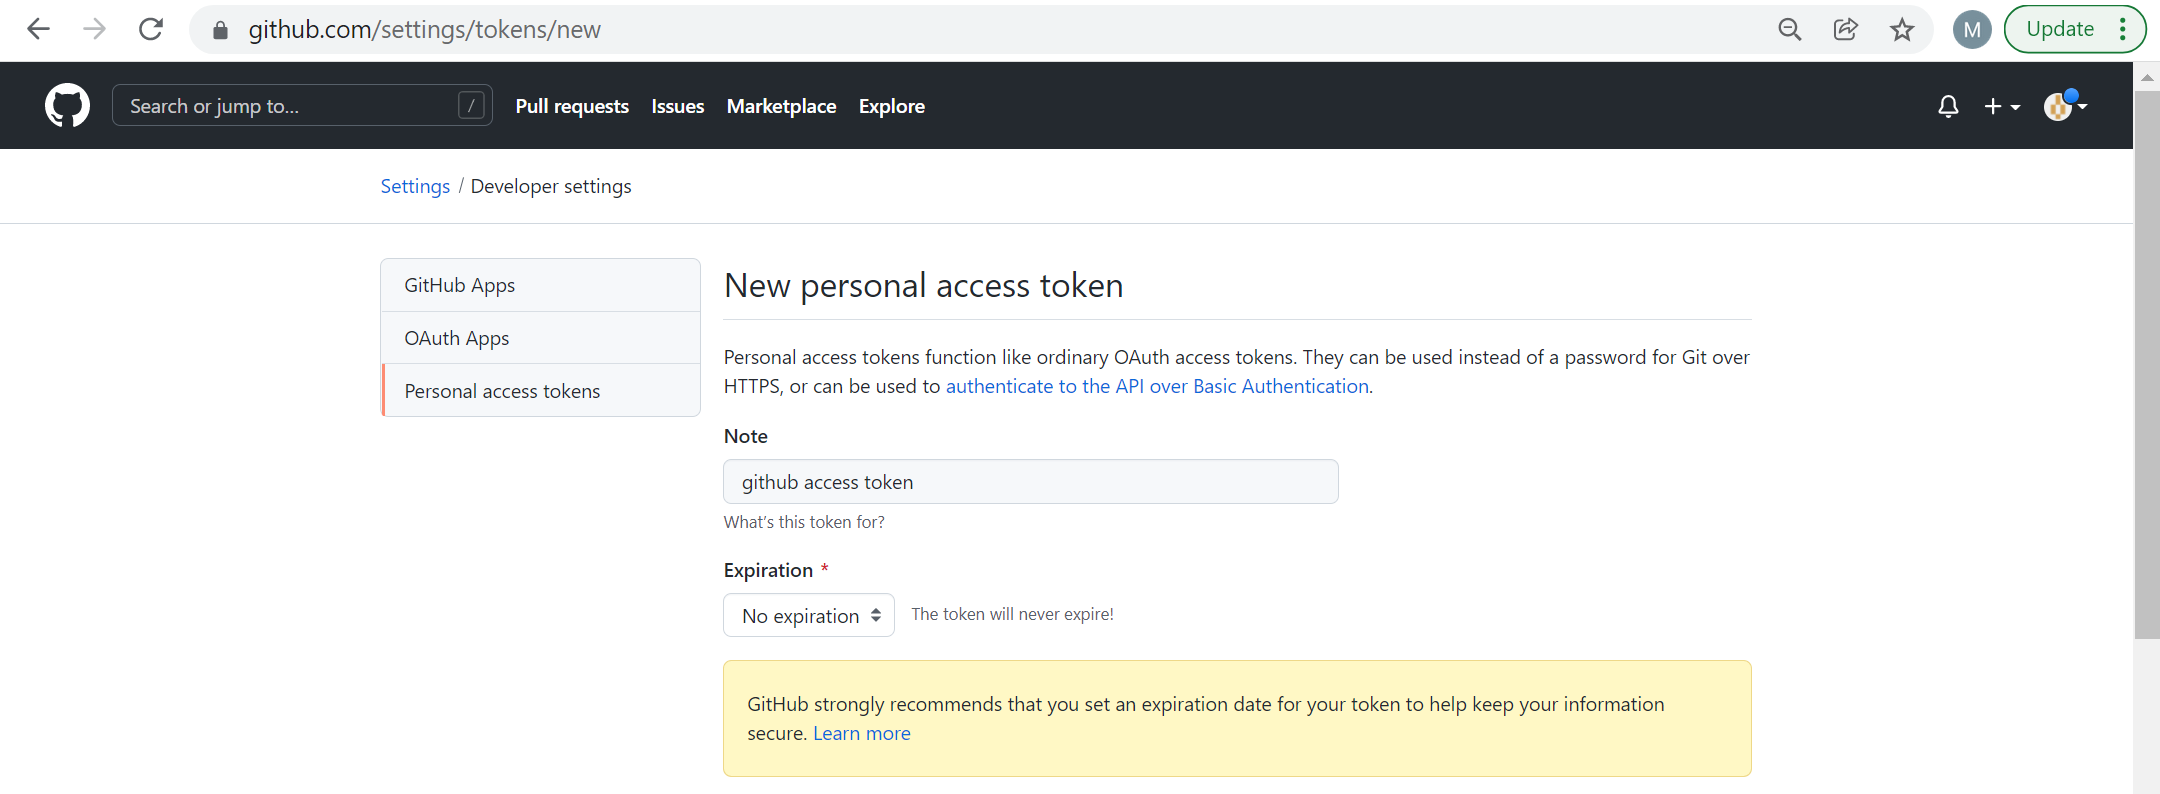Click the scrollbar up arrow

[2147, 77]
